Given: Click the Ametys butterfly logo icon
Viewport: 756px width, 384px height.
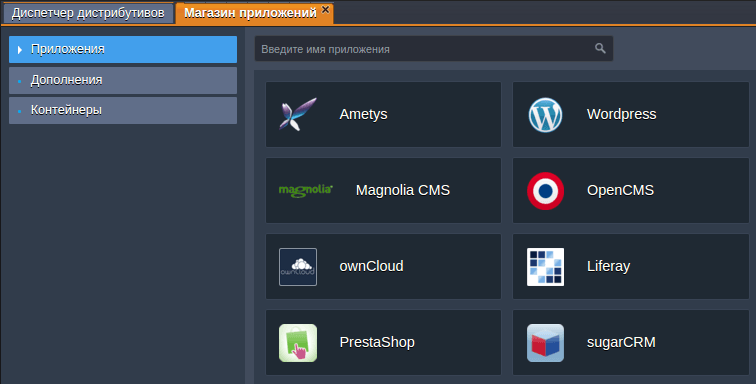Looking at the screenshot, I should [298, 114].
